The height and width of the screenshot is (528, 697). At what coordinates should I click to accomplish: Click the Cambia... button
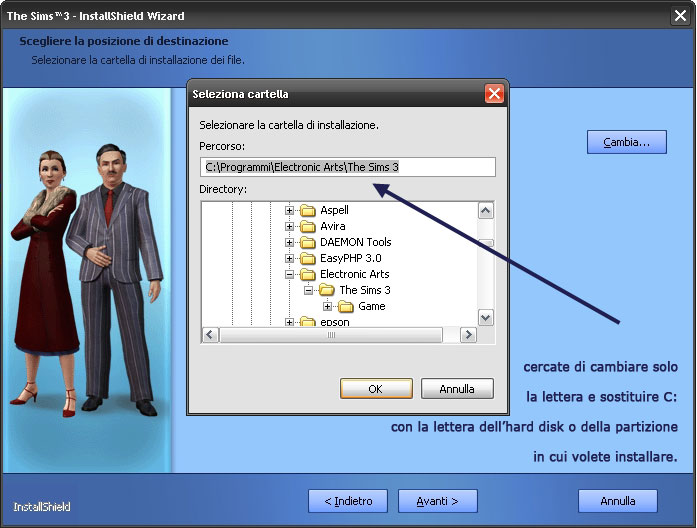pos(627,142)
